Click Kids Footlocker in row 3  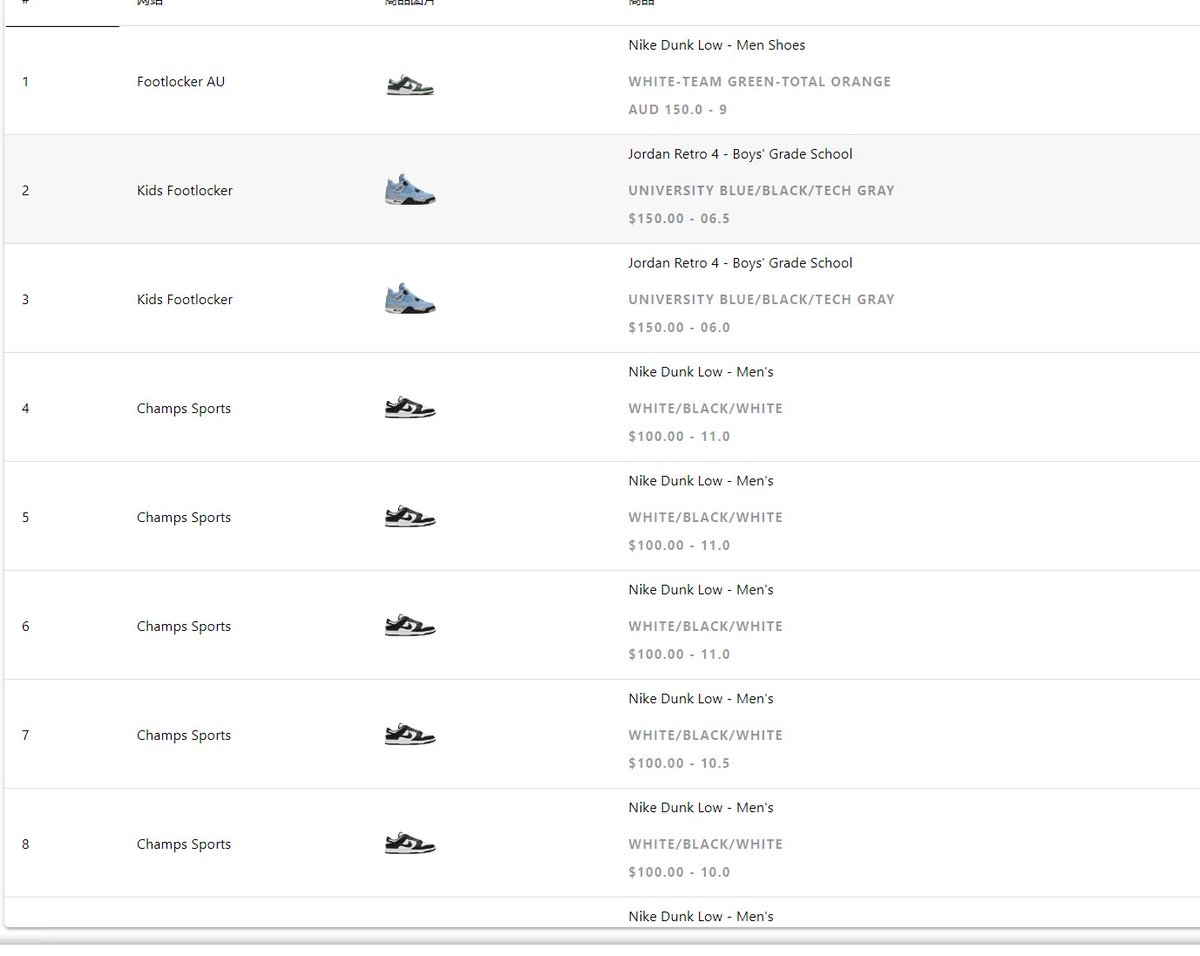[185, 300]
